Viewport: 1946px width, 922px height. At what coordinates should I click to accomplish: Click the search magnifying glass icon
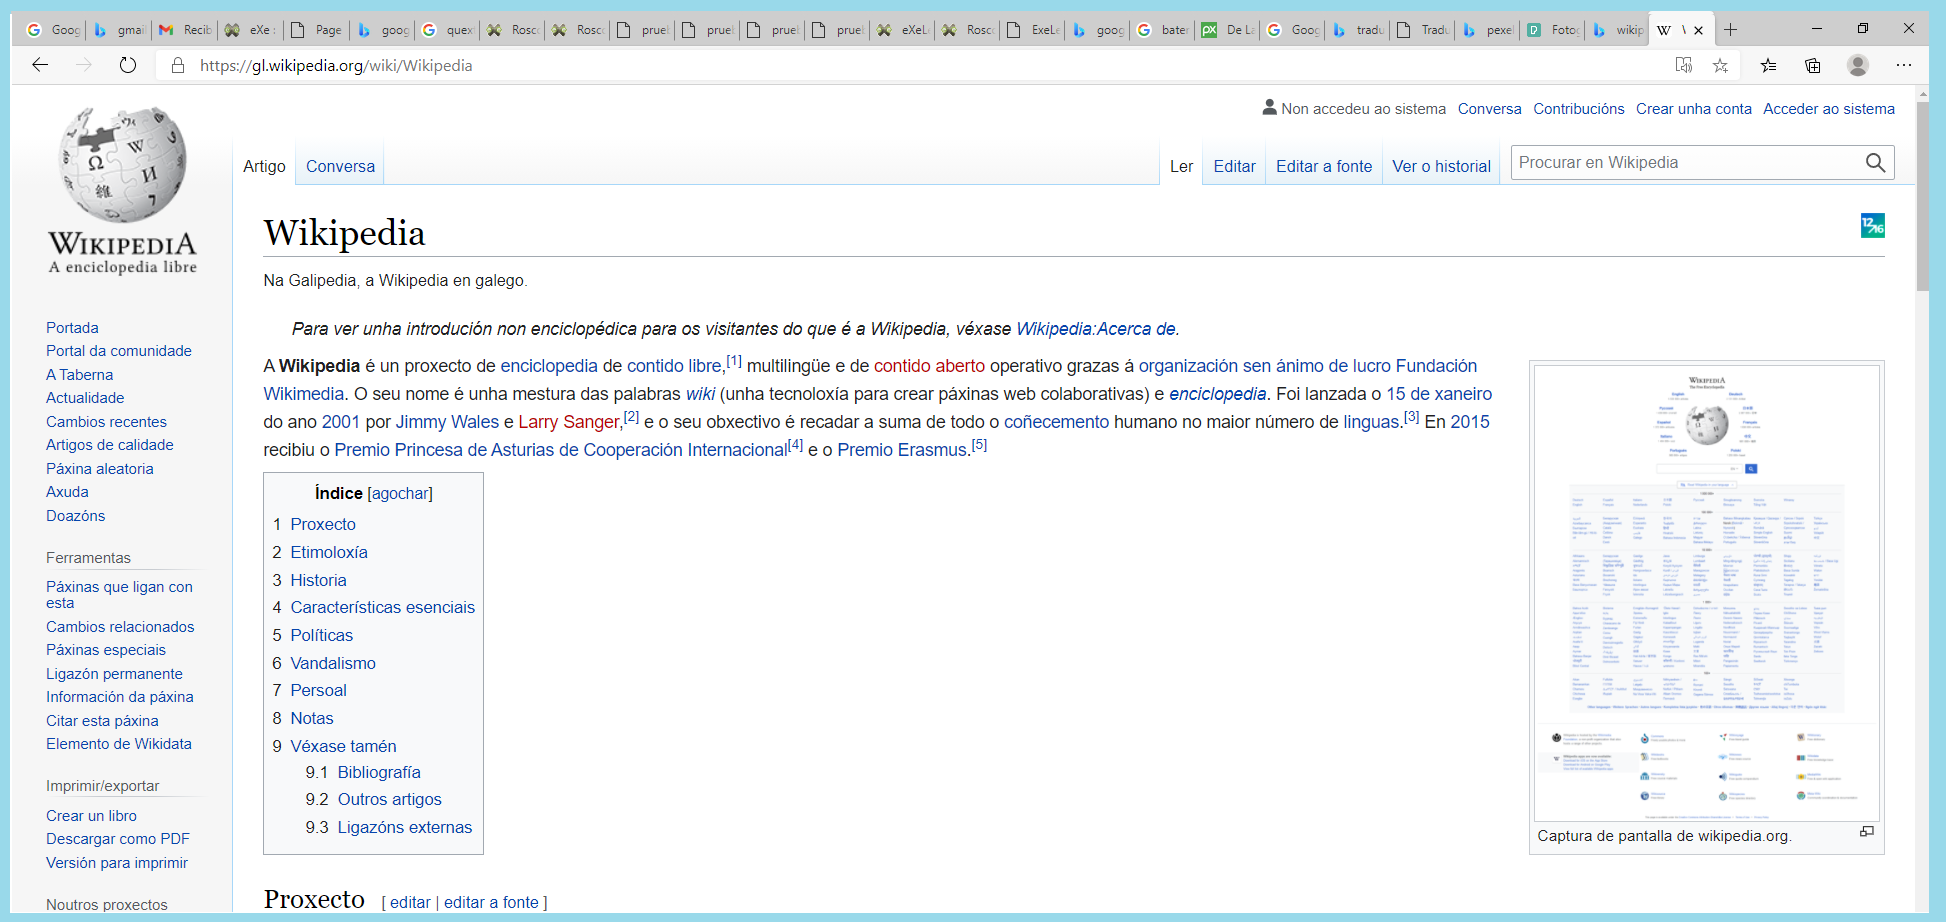pyautogui.click(x=1875, y=162)
